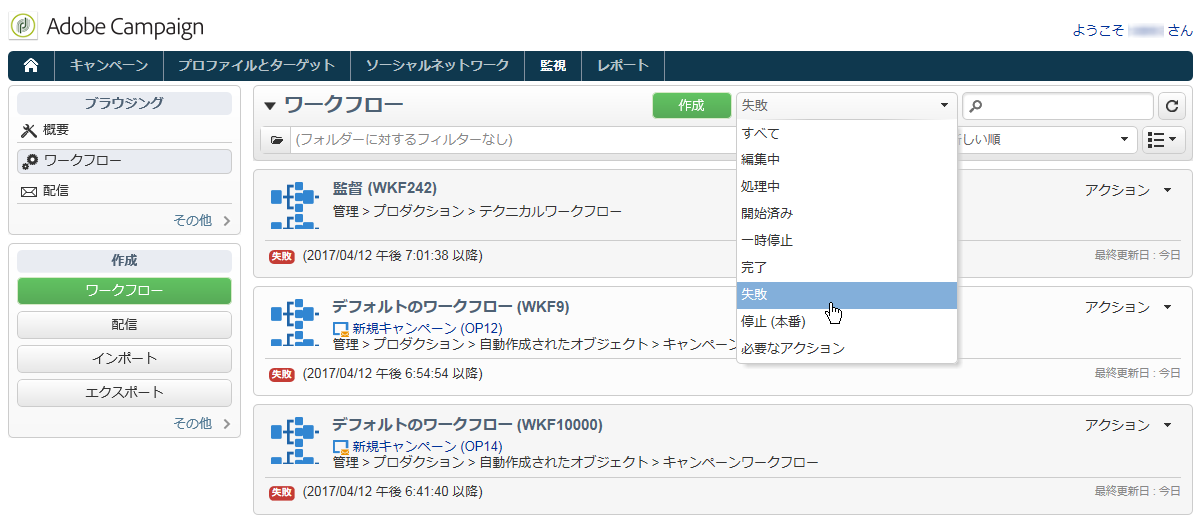Select 開始済み in the filter list
The image size is (1202, 523).
[847, 214]
